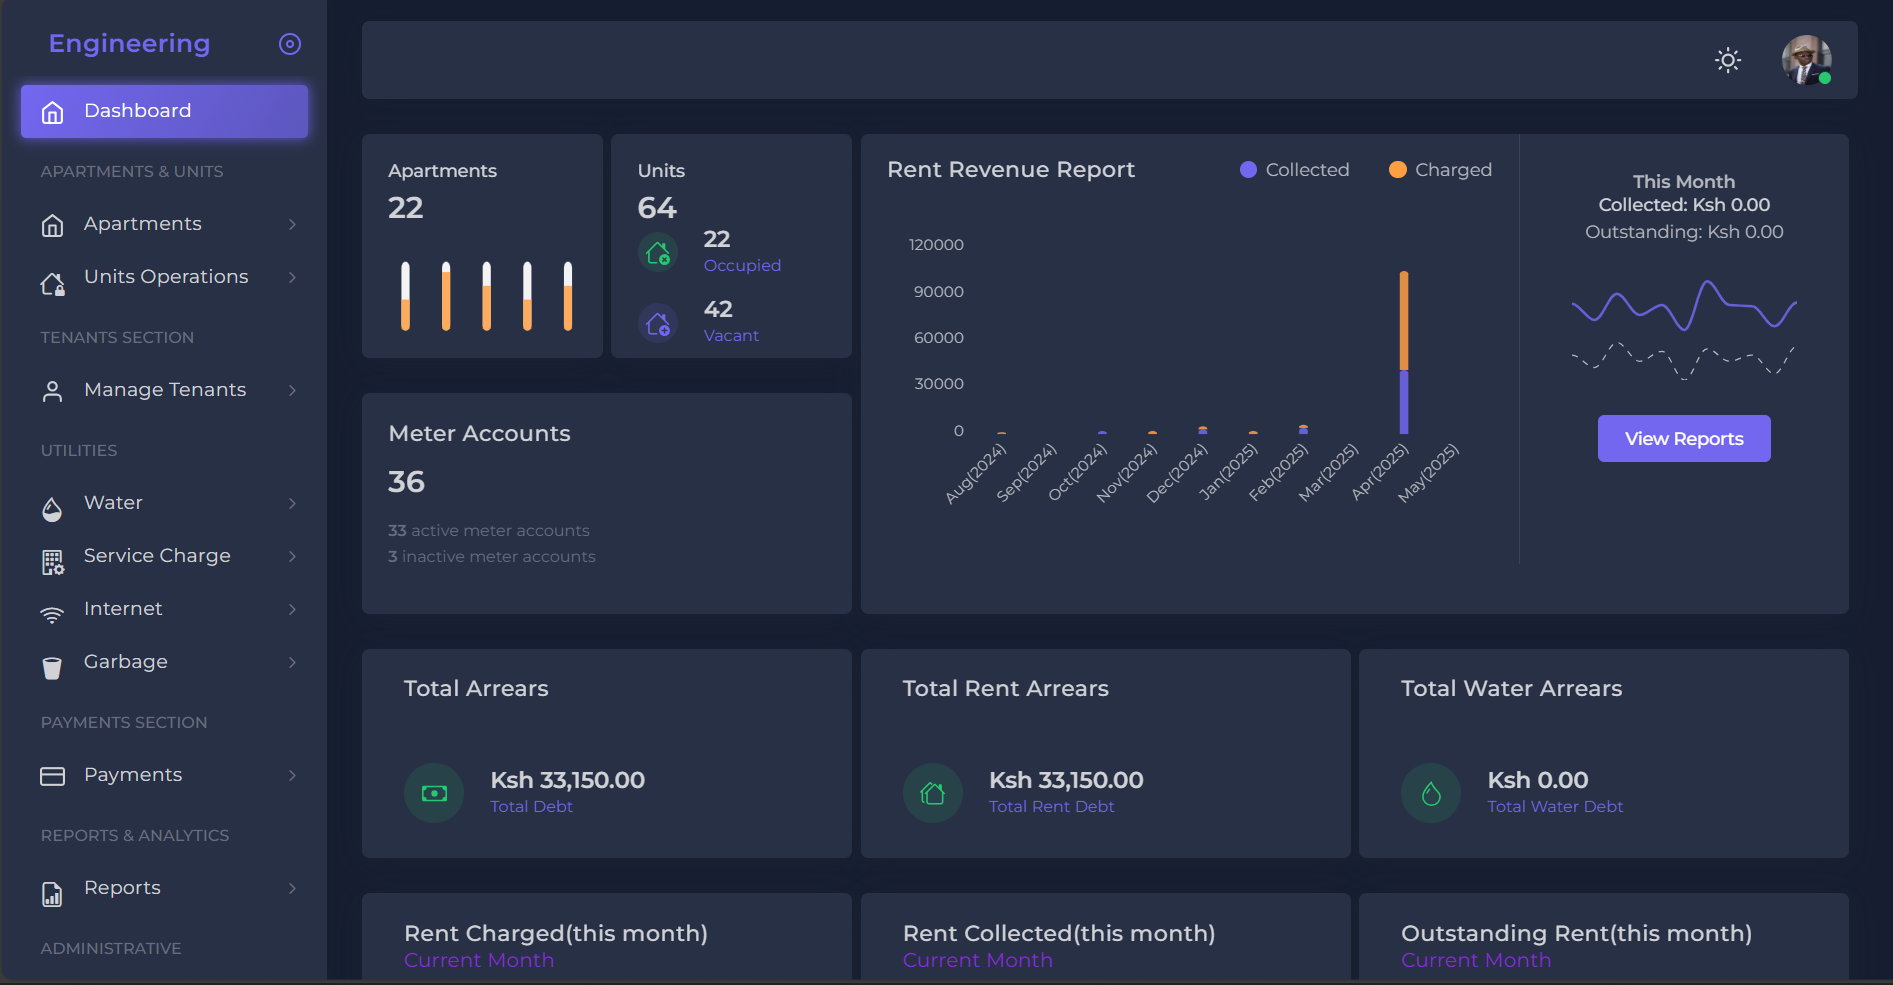Expand the Apartments submenu chevron
Screen dimensions: 1893x985
point(292,224)
